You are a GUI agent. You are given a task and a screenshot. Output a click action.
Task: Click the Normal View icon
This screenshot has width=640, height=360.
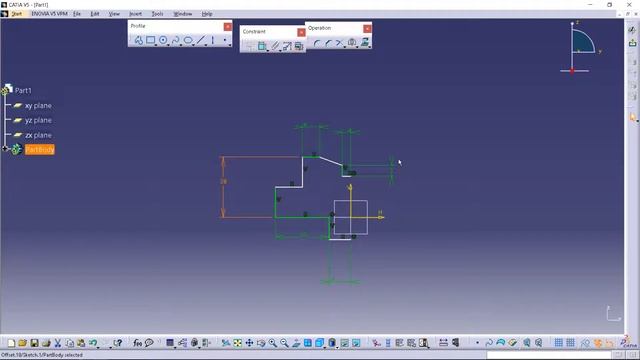296,343
